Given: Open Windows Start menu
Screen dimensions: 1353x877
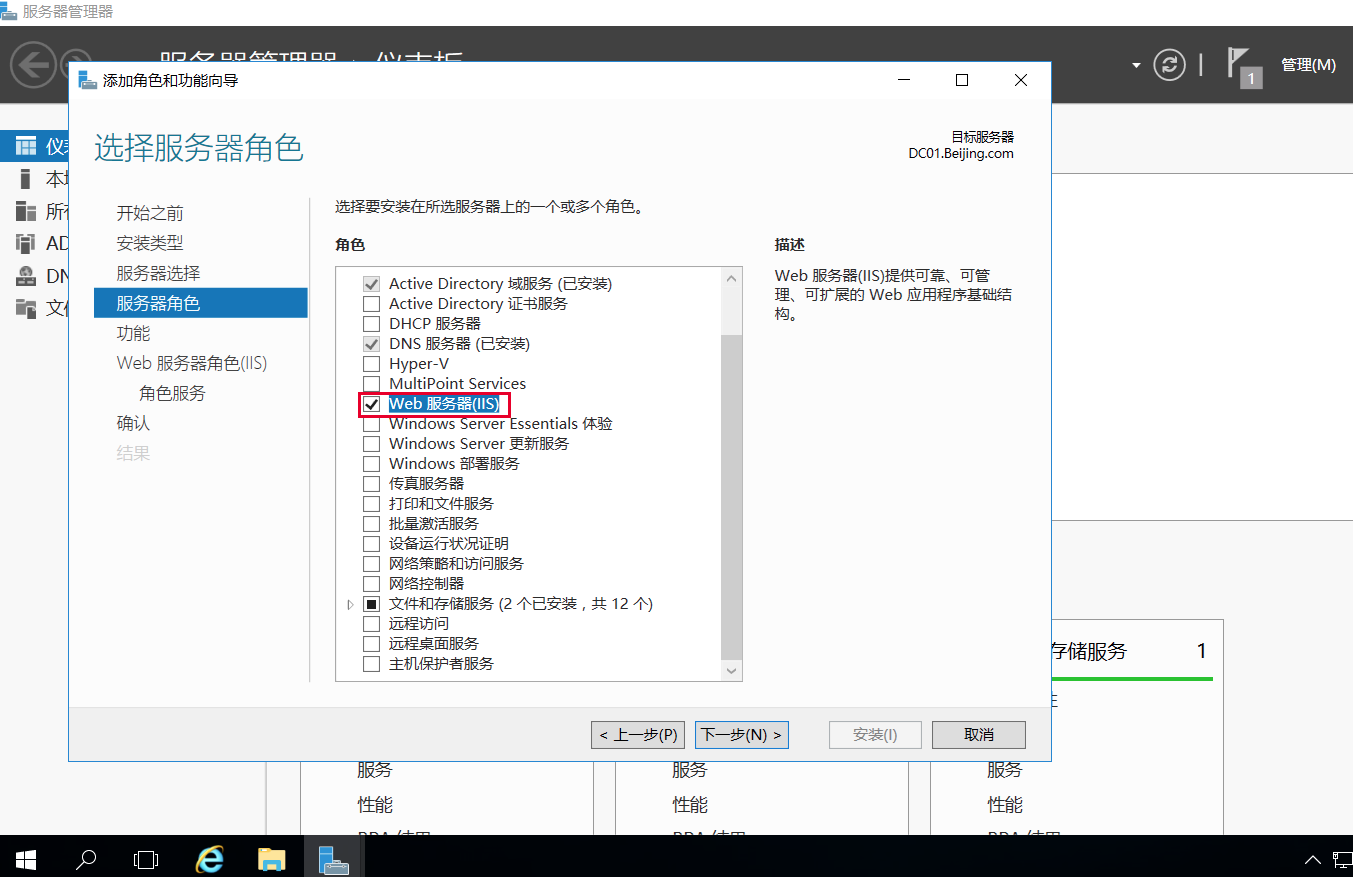Looking at the screenshot, I should (26, 858).
